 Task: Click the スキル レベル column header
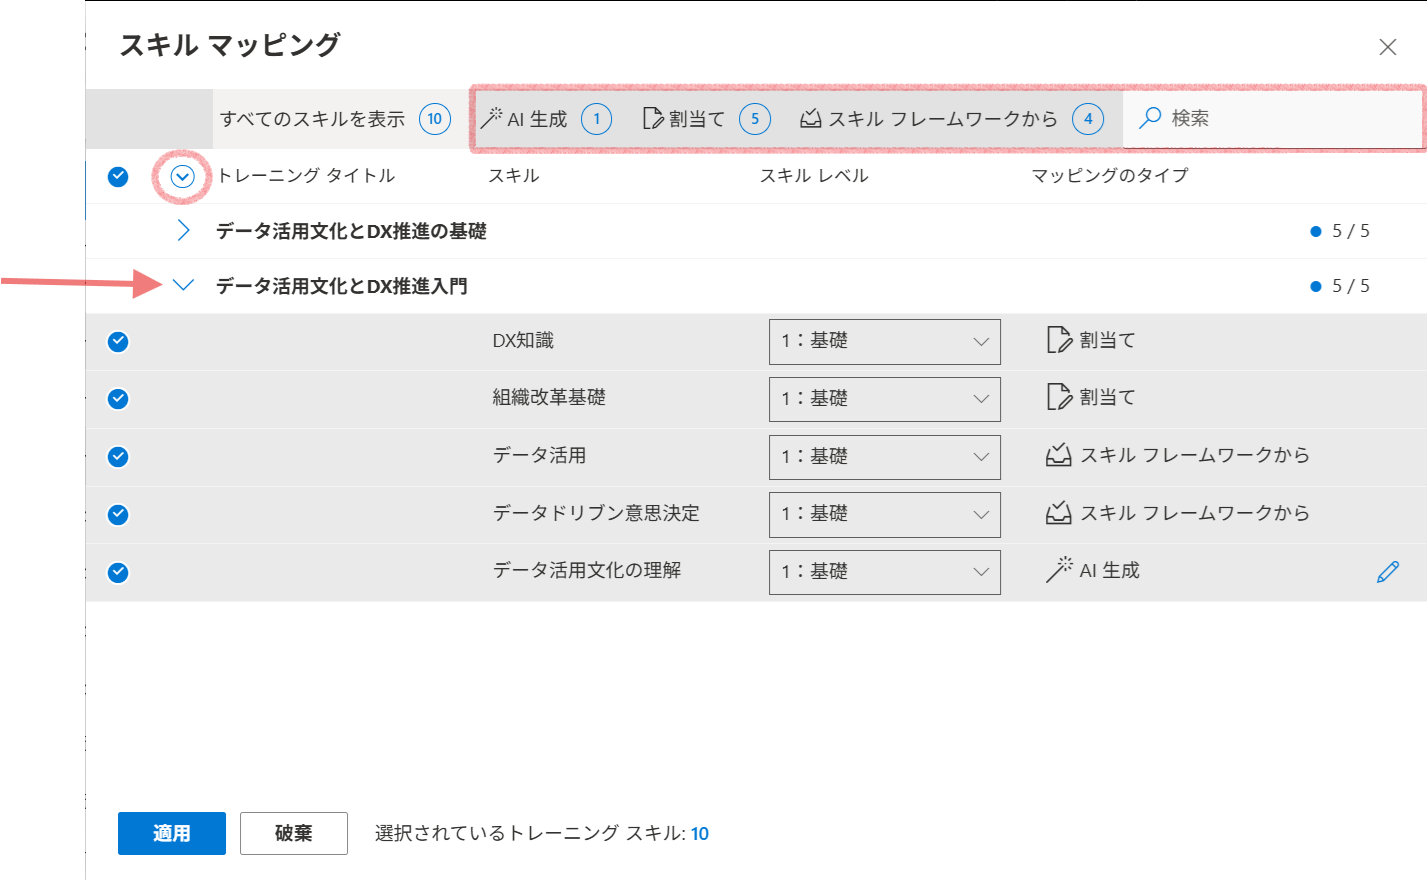point(814,176)
